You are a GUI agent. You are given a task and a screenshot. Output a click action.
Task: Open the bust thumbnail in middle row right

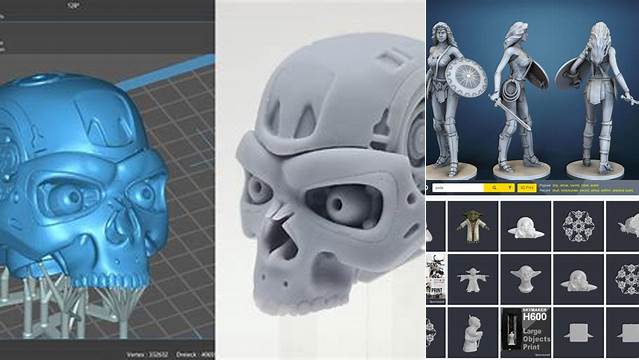tap(578, 279)
